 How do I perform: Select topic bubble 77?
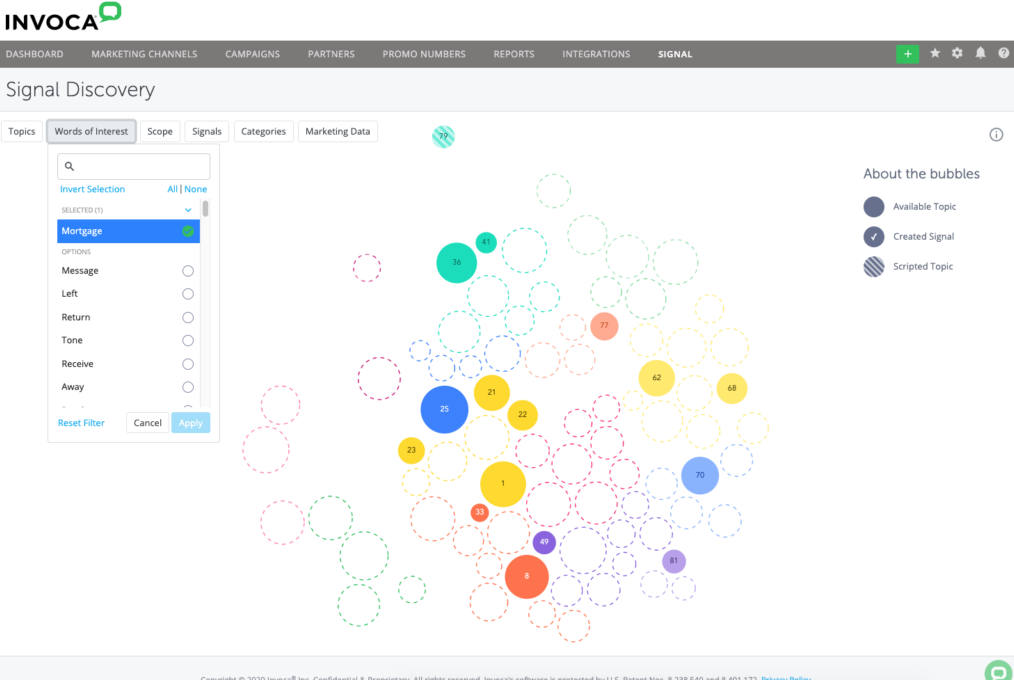(604, 326)
